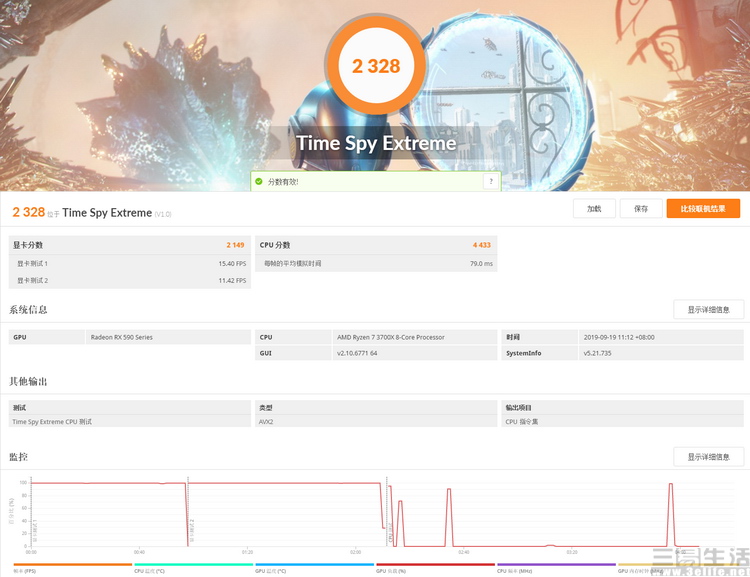The height and width of the screenshot is (577, 750).
Task: Click the CPU 指令集 output cell
Action: coord(622,422)
